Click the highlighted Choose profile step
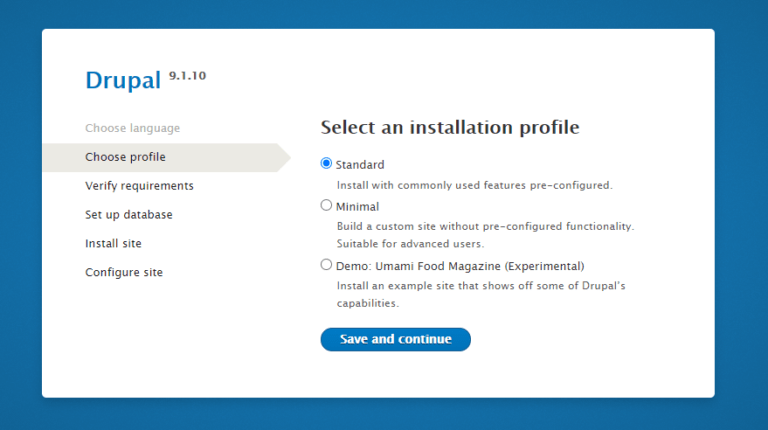 click(125, 157)
